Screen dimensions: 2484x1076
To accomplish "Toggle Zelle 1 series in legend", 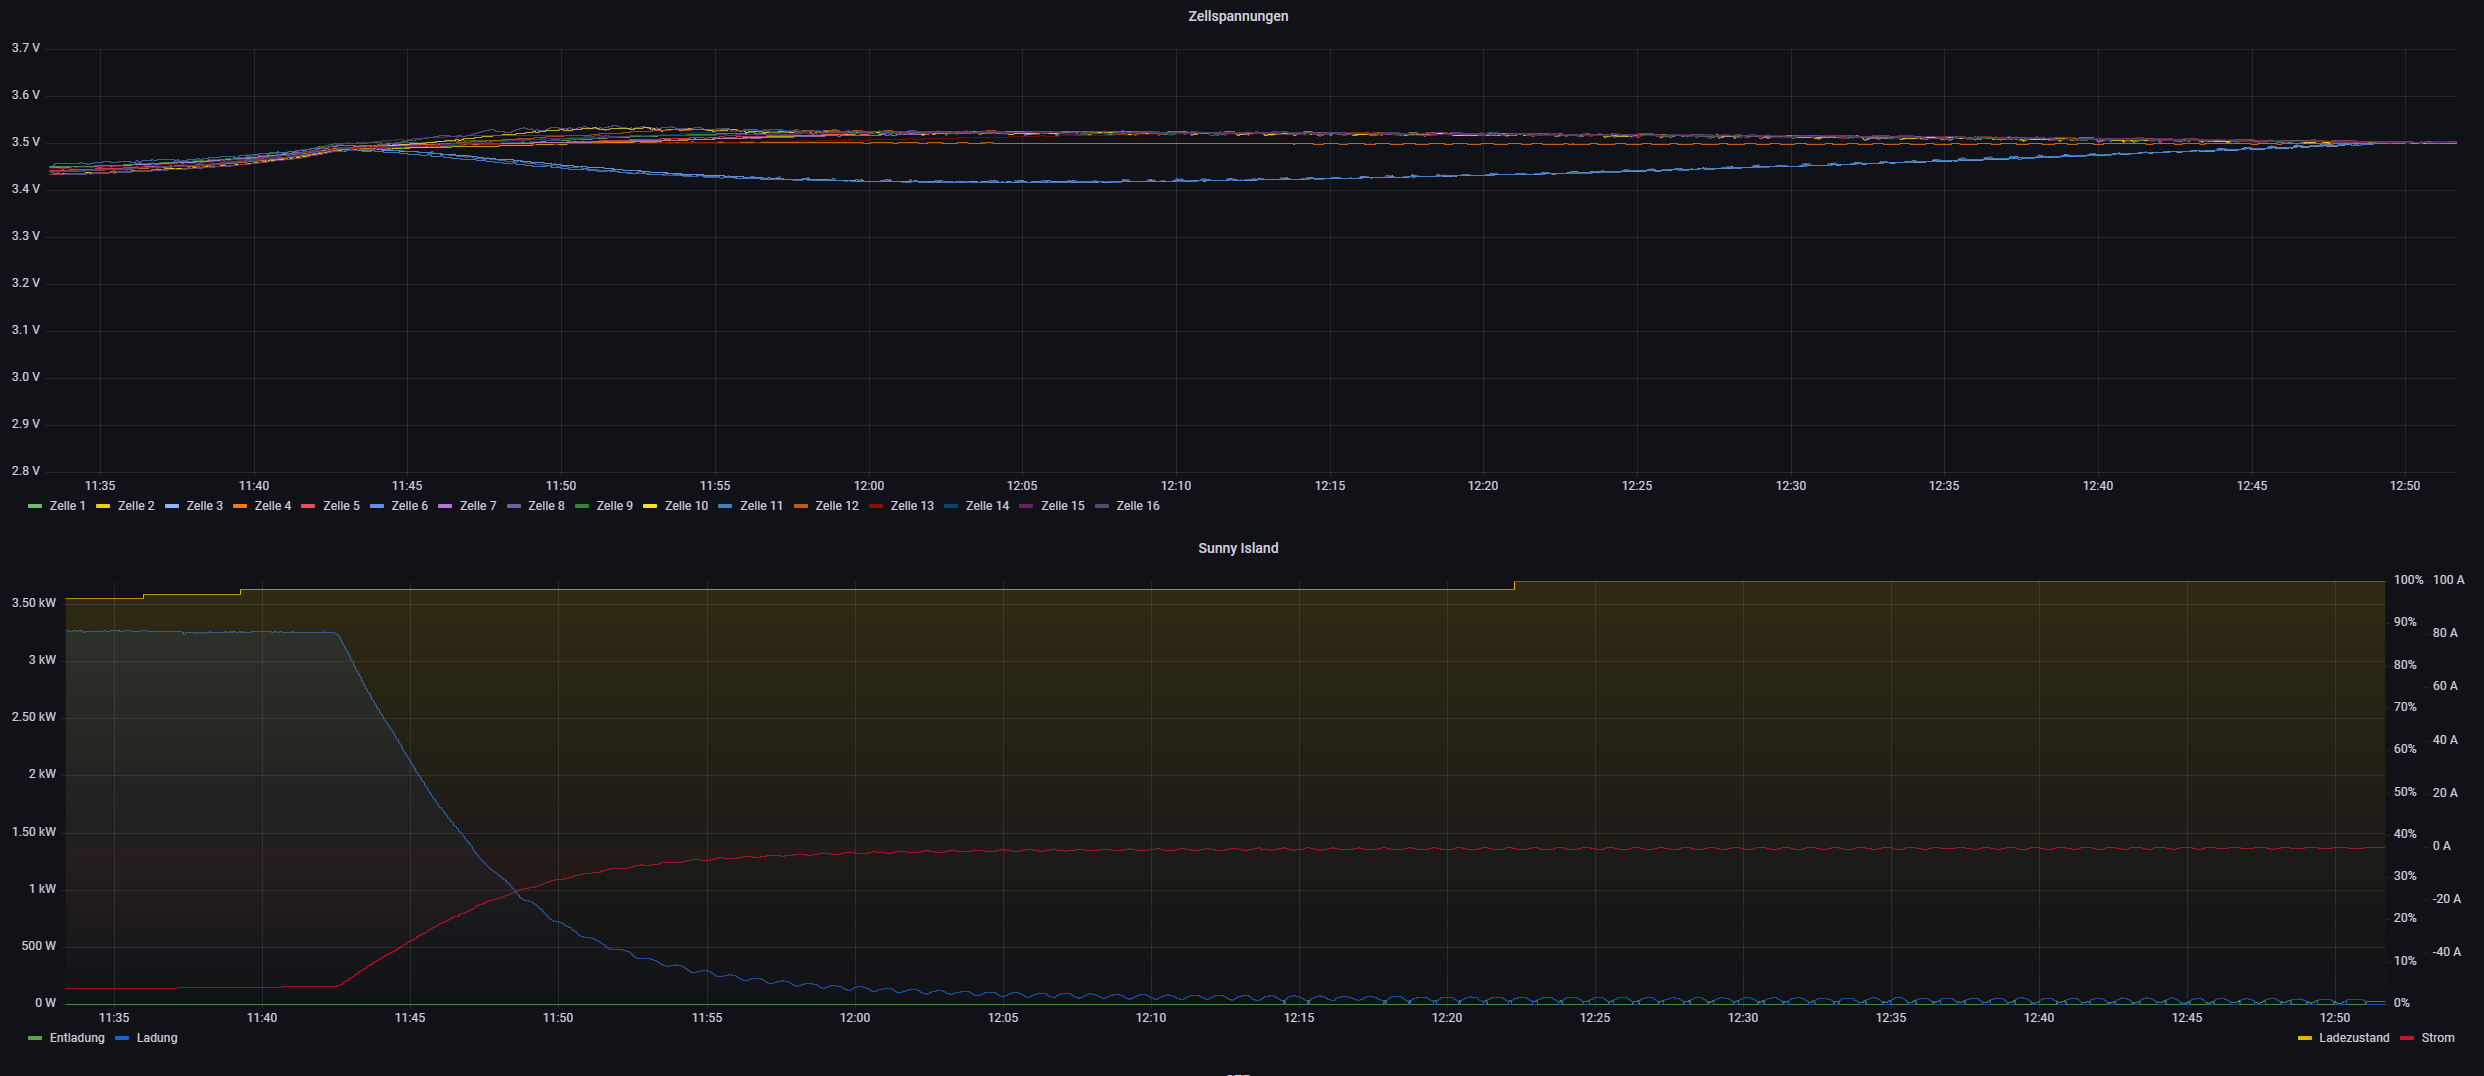I will coord(68,506).
